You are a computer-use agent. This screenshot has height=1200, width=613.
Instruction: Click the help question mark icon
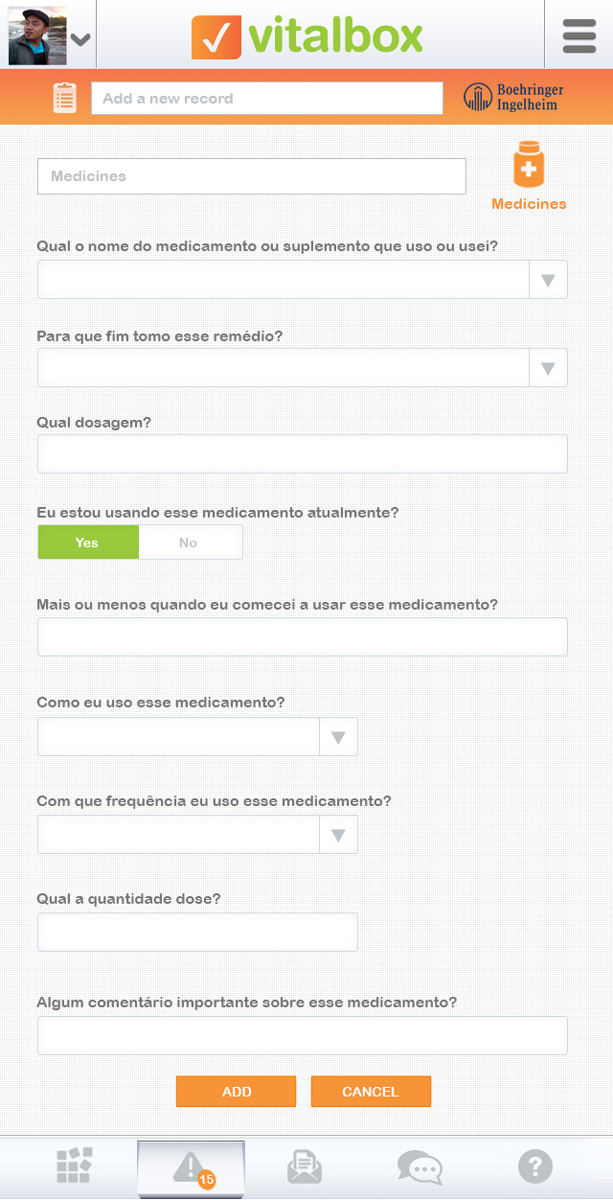pyautogui.click(x=535, y=1166)
